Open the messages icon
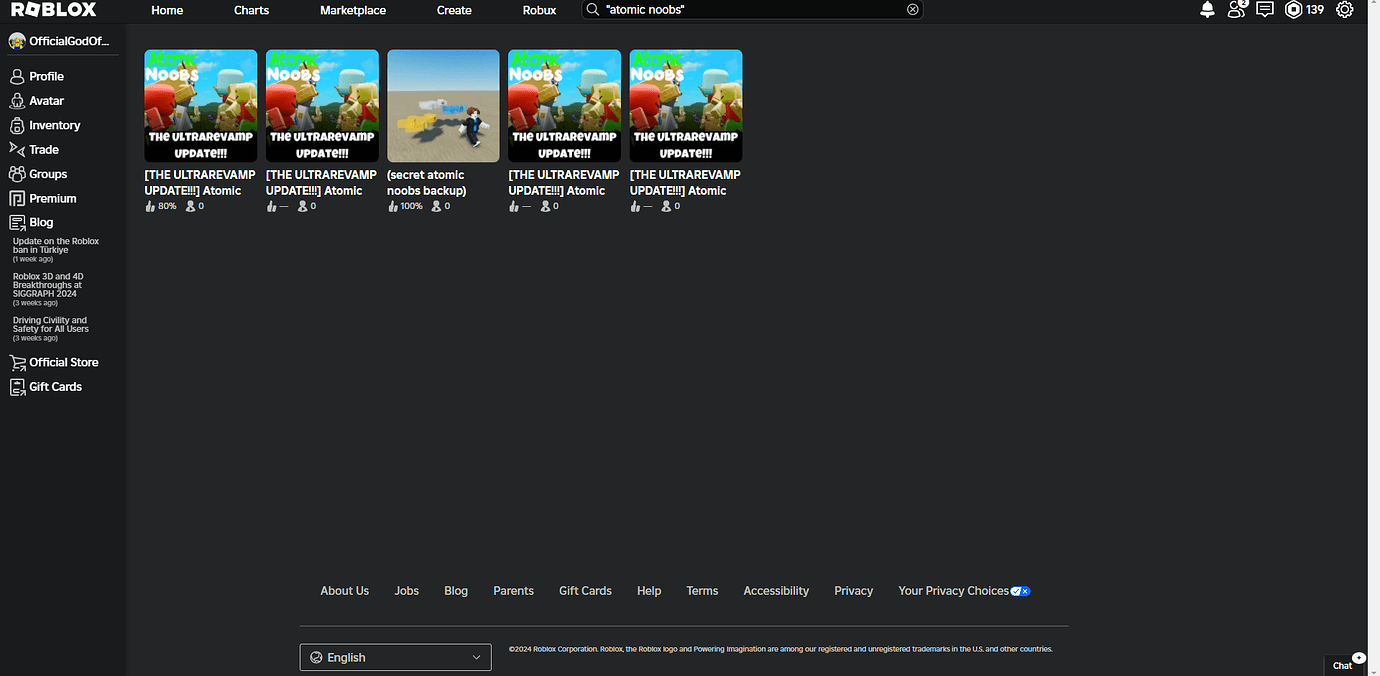This screenshot has width=1380, height=676. [1264, 10]
